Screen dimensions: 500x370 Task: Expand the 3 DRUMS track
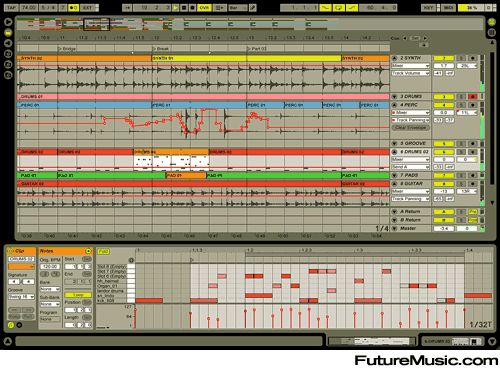coord(394,97)
